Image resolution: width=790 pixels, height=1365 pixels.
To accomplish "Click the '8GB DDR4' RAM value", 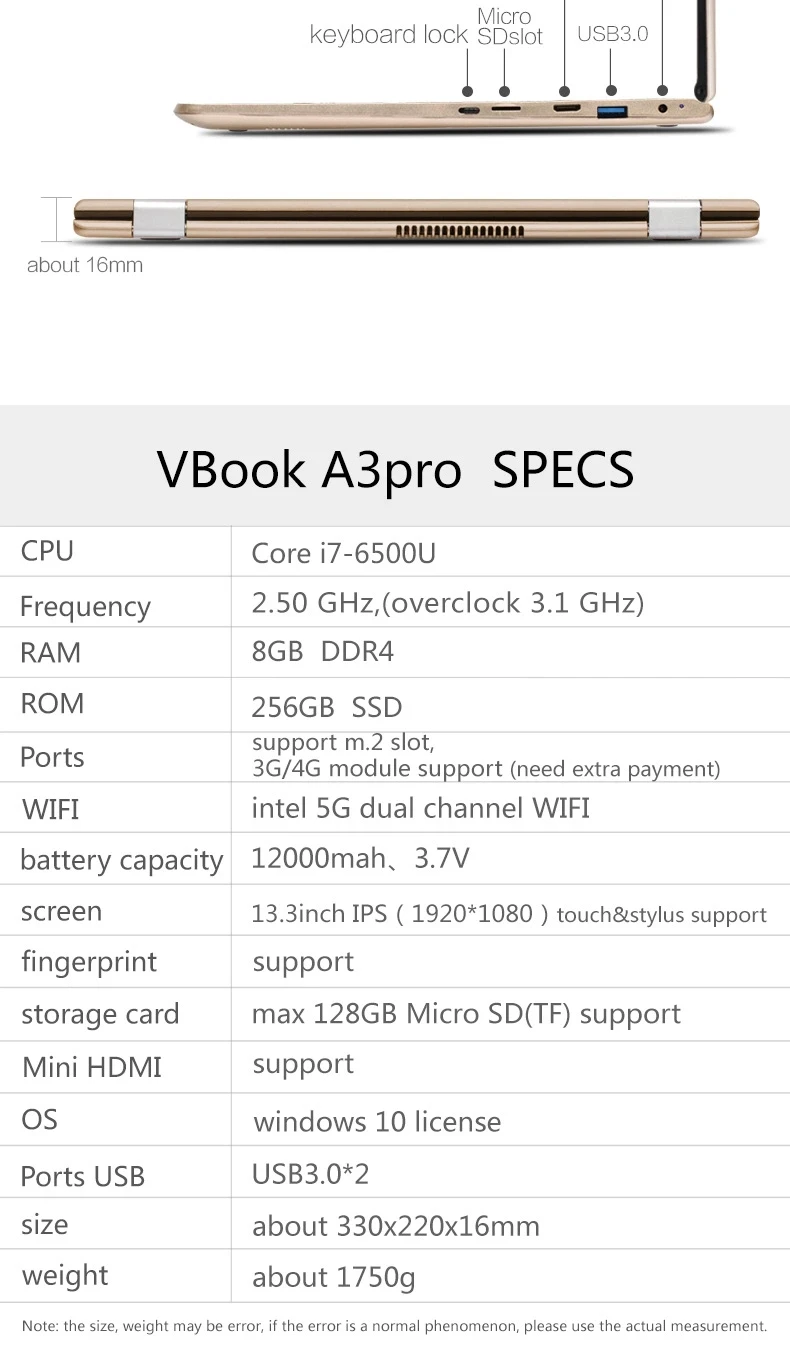I will tap(323, 652).
